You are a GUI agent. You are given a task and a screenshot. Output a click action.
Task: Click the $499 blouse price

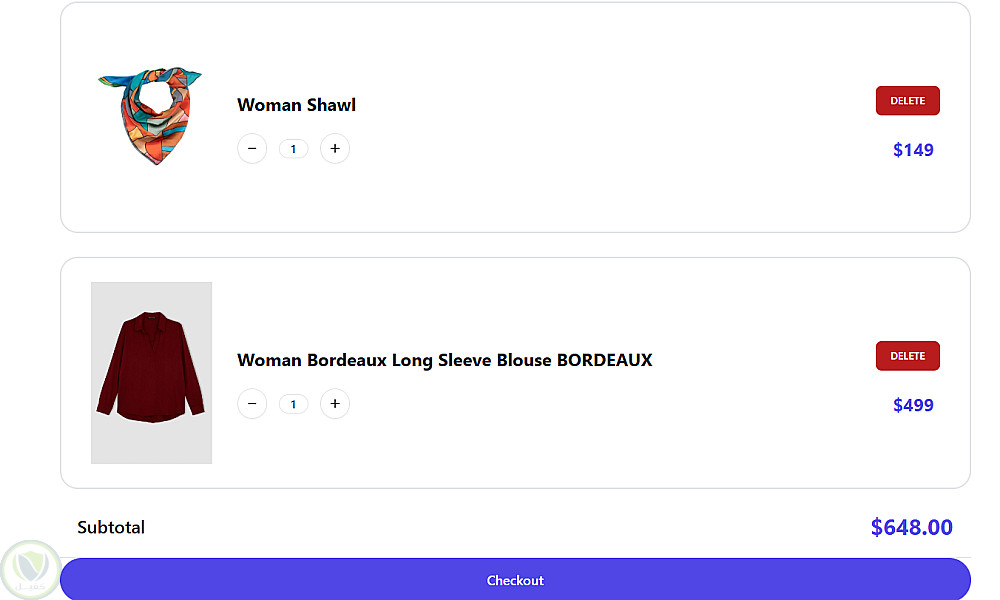click(913, 405)
